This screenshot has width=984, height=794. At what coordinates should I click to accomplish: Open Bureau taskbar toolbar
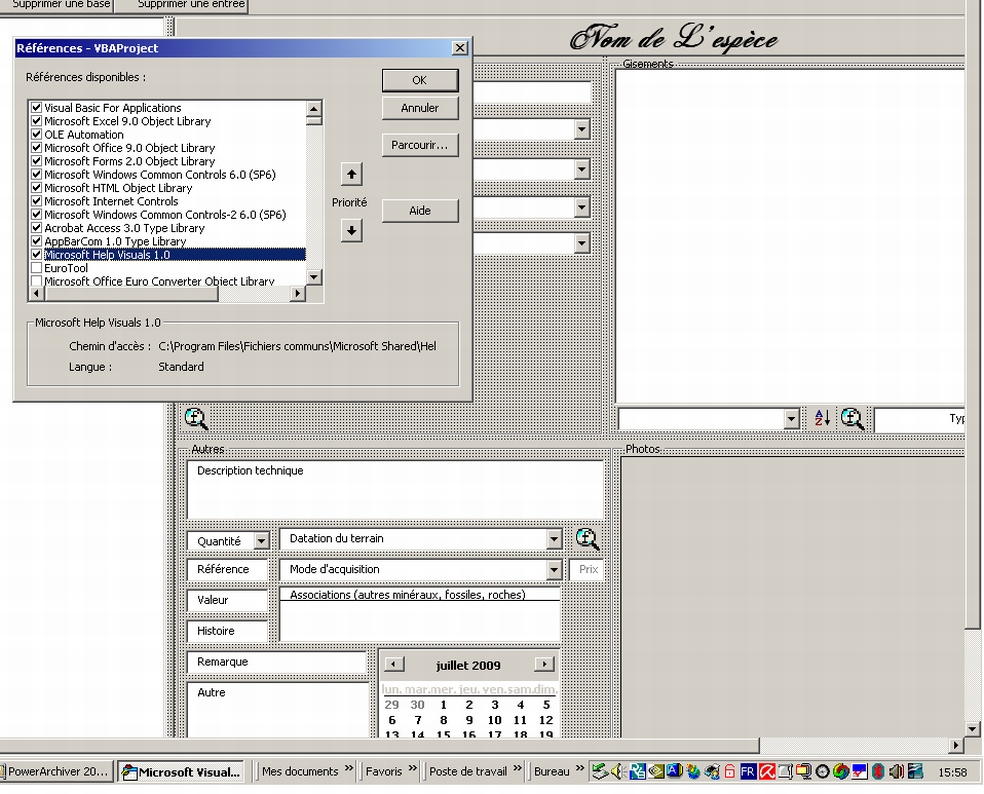552,771
